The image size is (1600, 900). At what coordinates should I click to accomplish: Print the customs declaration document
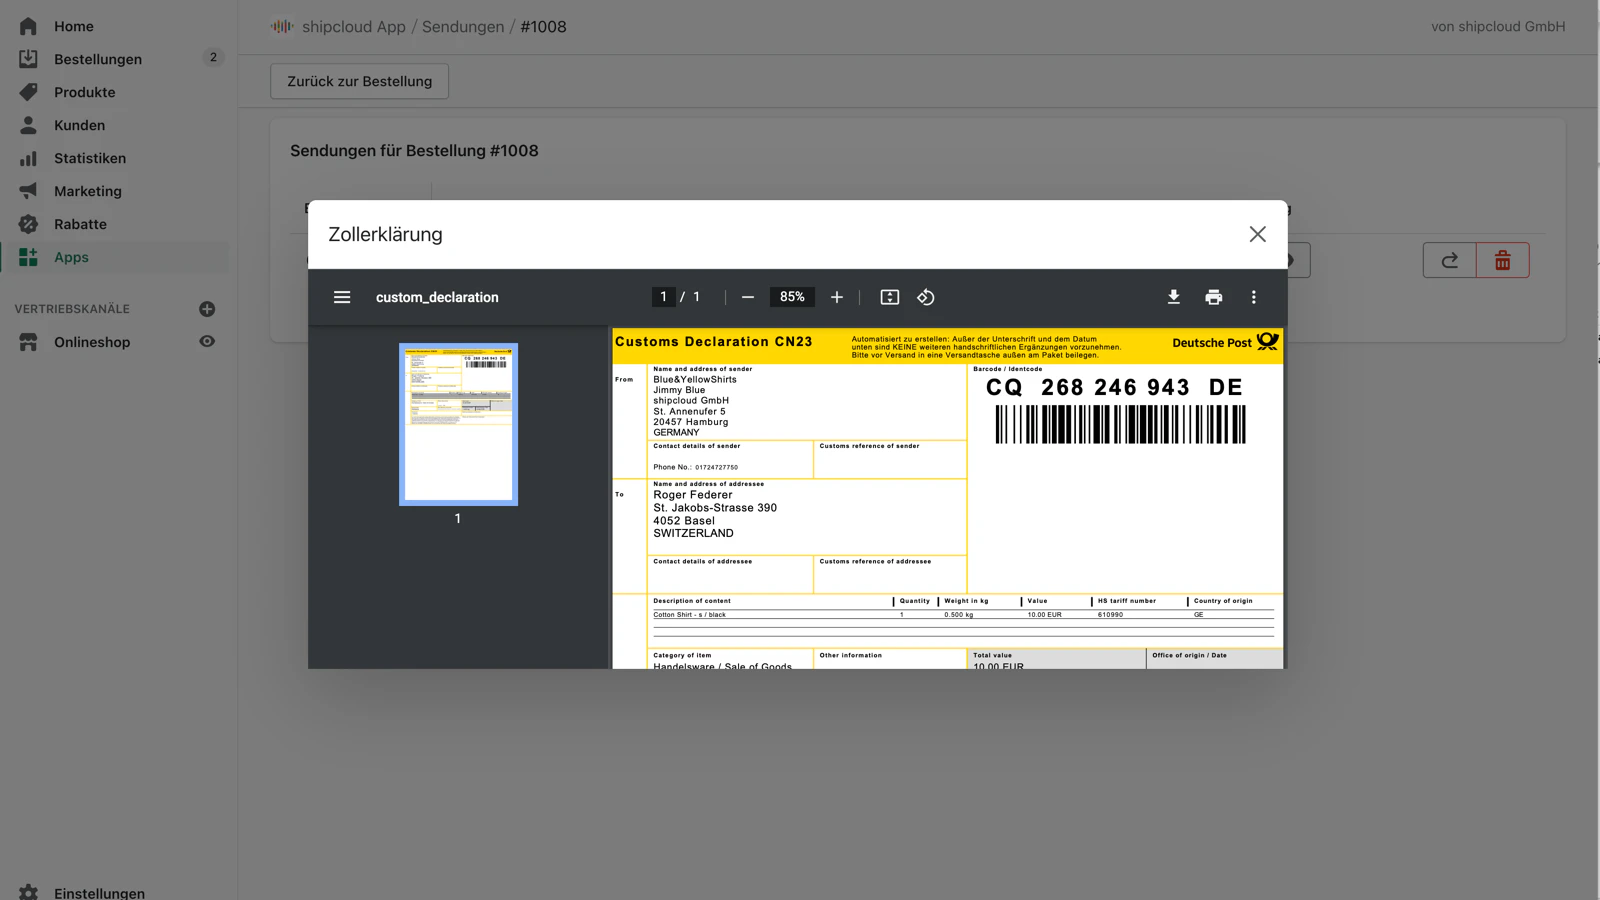[1213, 297]
